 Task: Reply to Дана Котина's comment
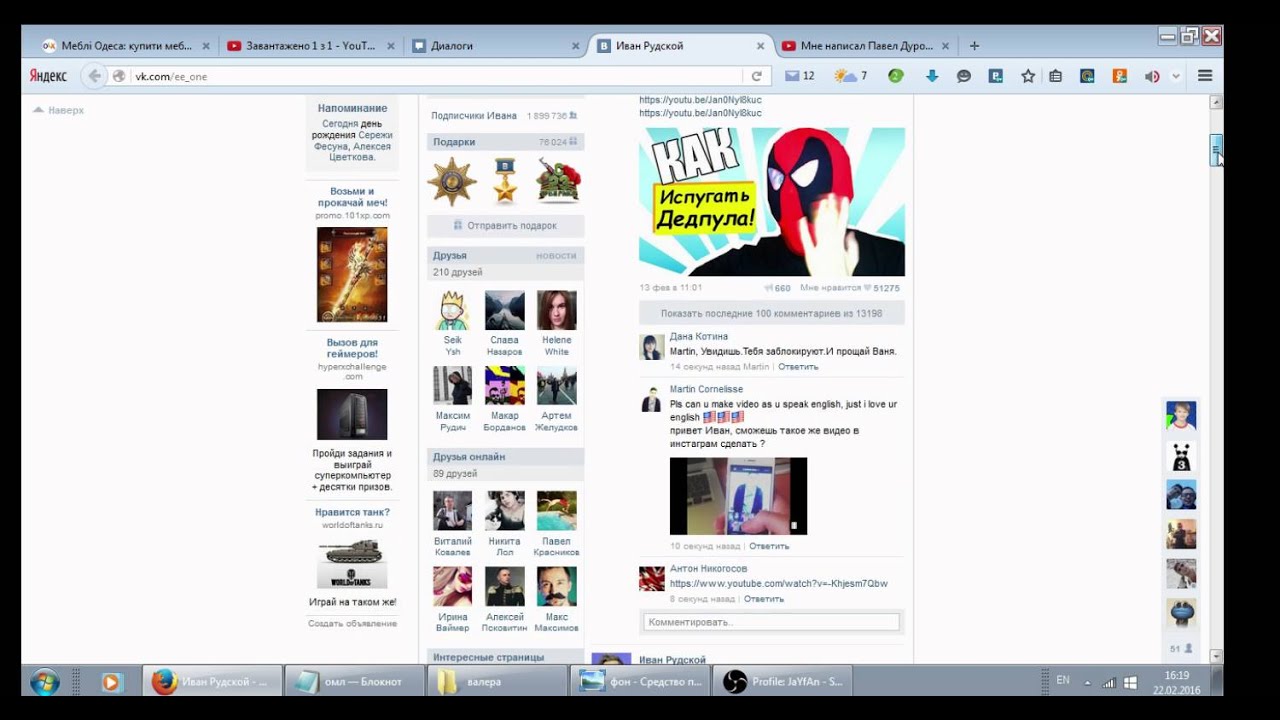pos(798,367)
